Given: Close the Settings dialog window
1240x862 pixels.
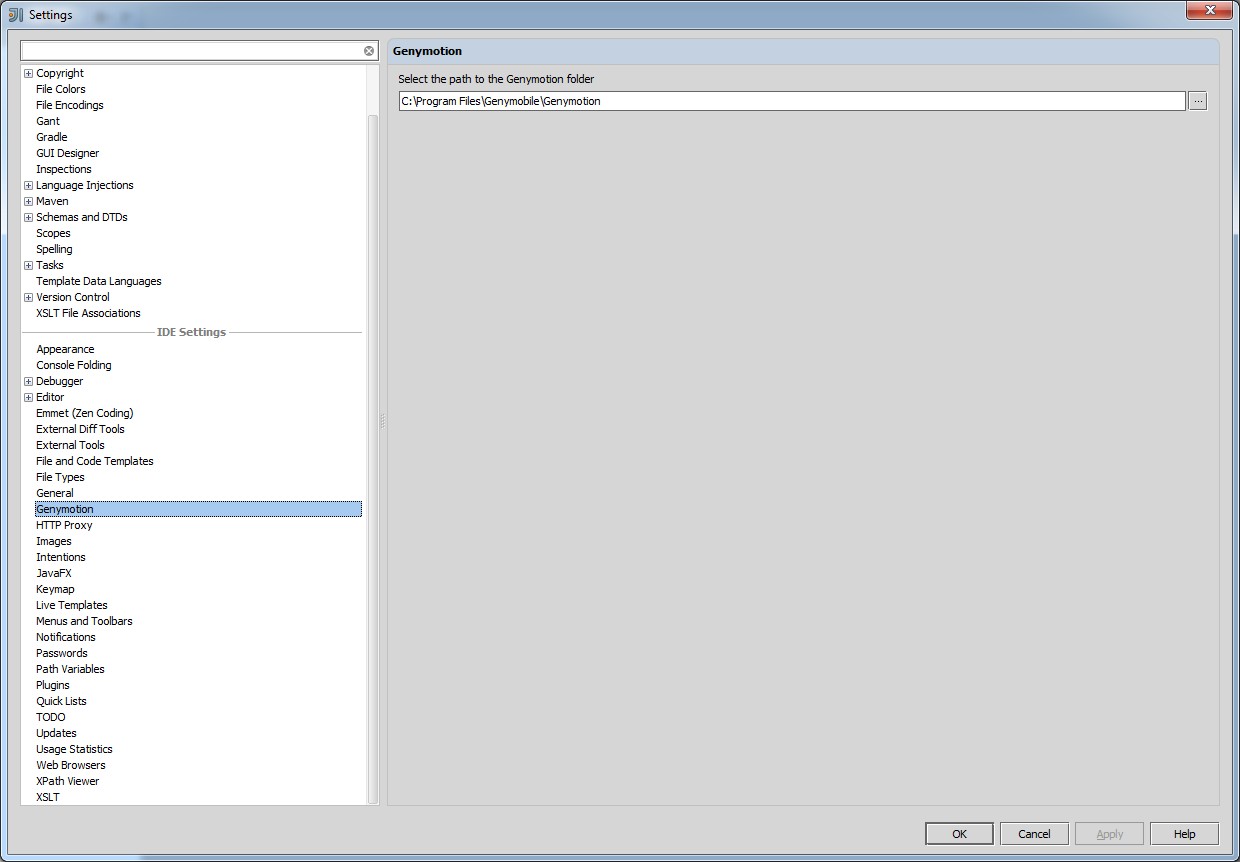Looking at the screenshot, I should [1211, 11].
